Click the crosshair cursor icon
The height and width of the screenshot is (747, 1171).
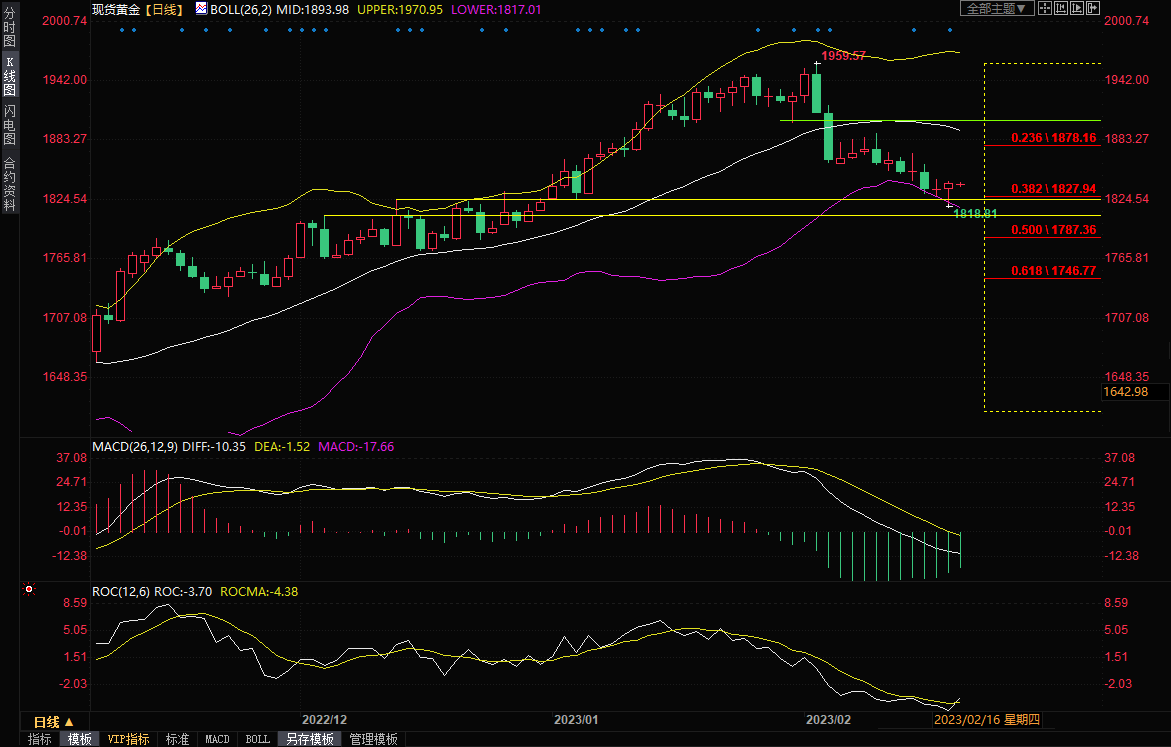click(1044, 8)
